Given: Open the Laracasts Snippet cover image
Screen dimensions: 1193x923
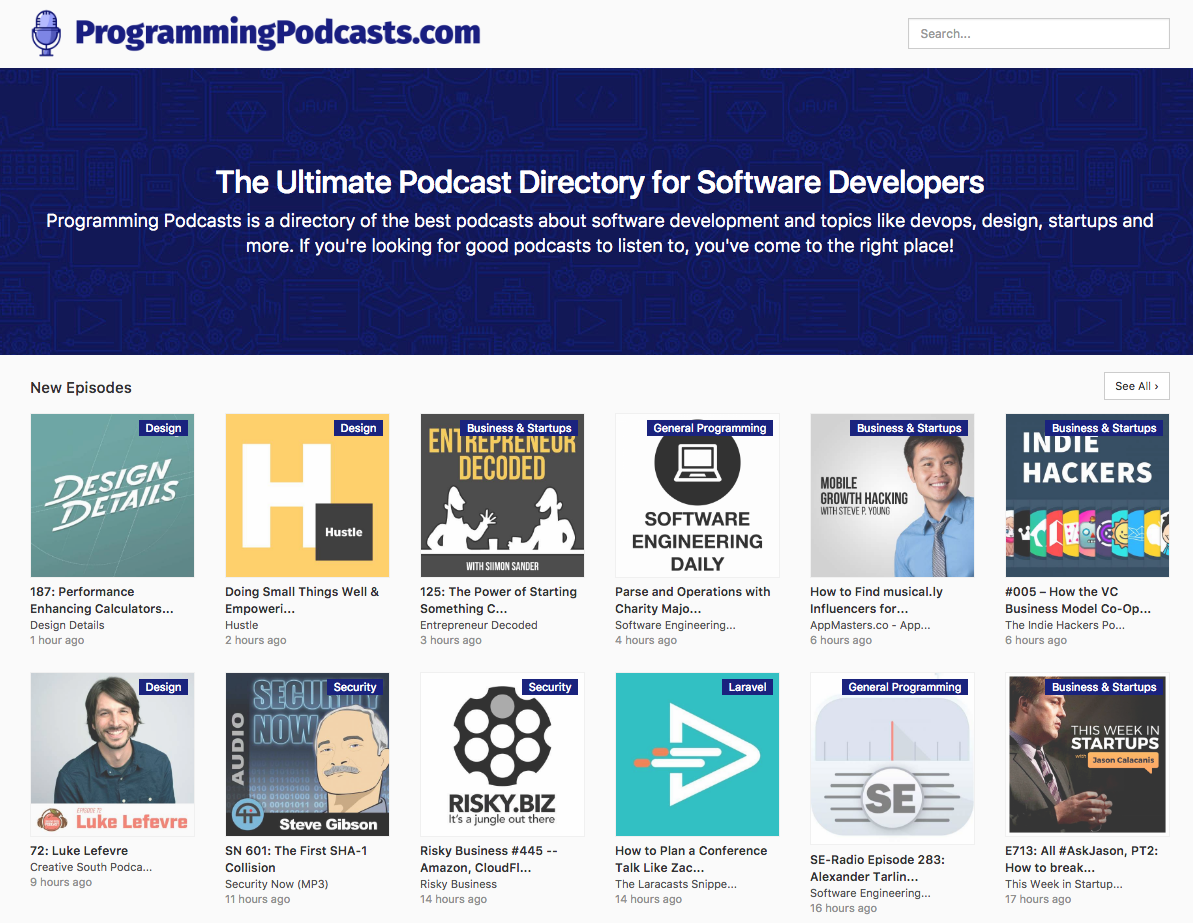Looking at the screenshot, I should click(x=697, y=754).
